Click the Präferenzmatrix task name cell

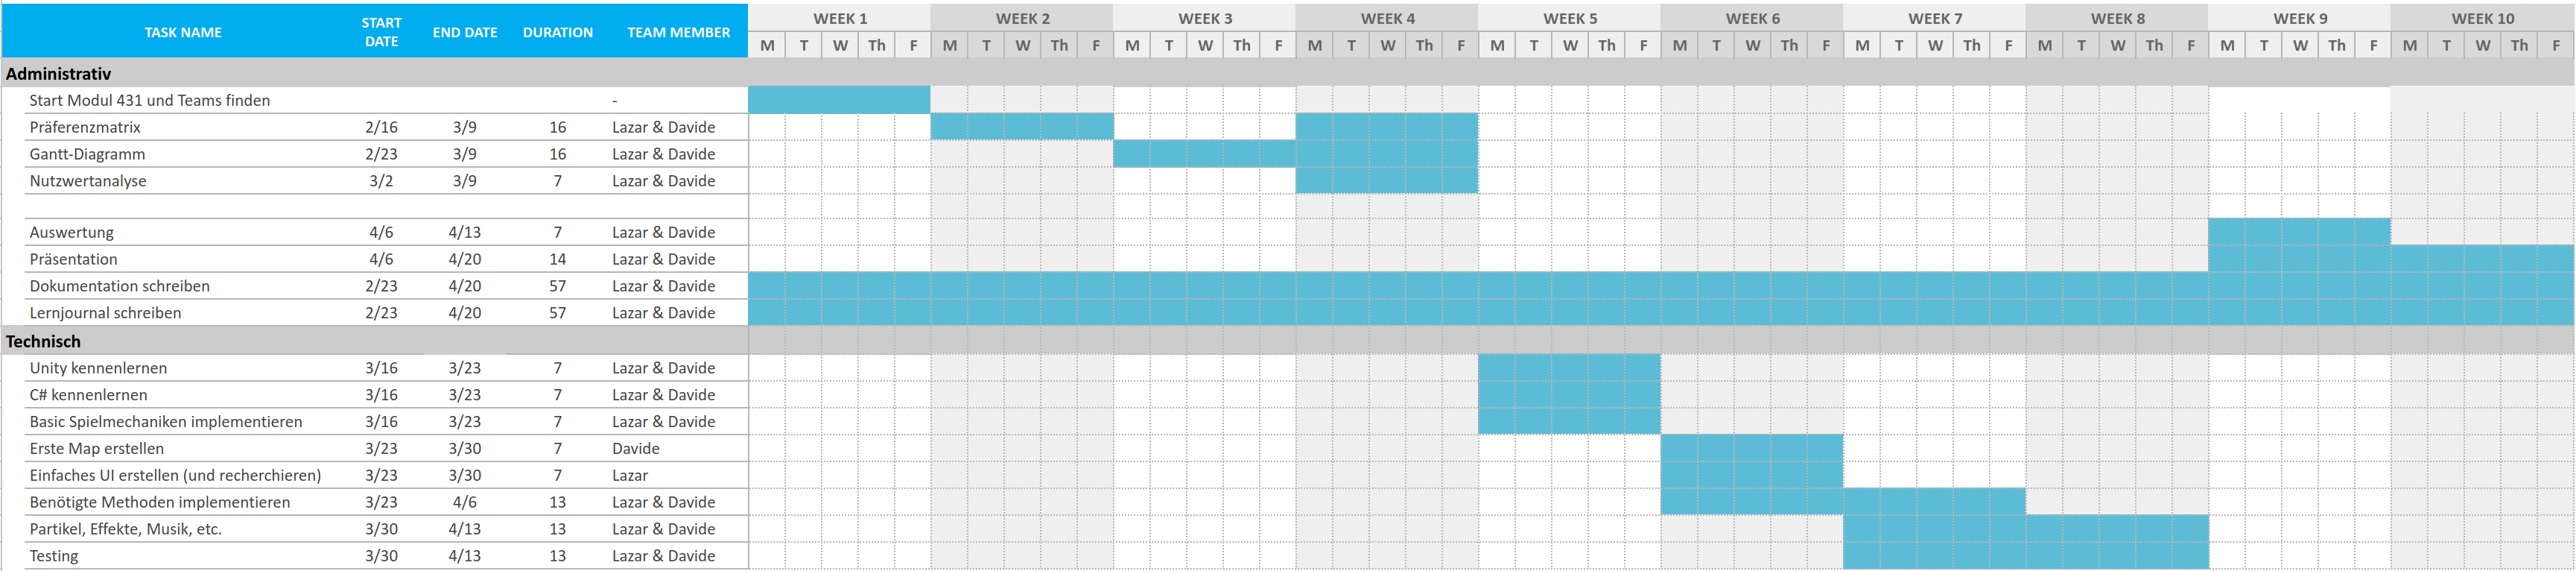point(85,127)
